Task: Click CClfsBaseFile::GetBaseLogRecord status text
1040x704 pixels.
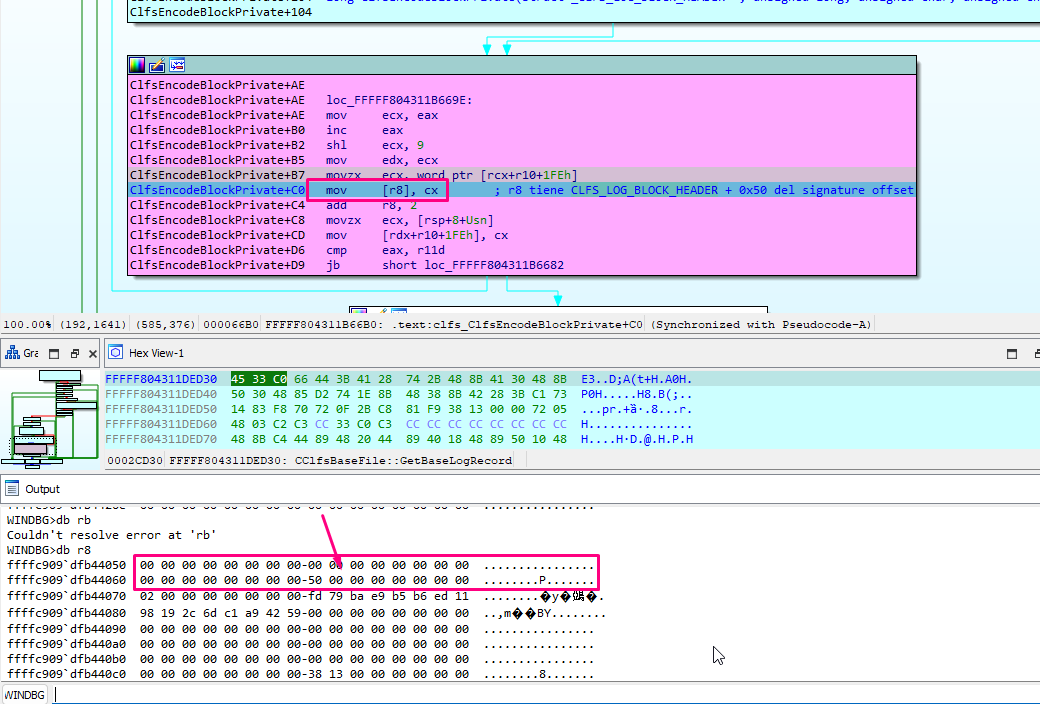Action: click(x=403, y=460)
